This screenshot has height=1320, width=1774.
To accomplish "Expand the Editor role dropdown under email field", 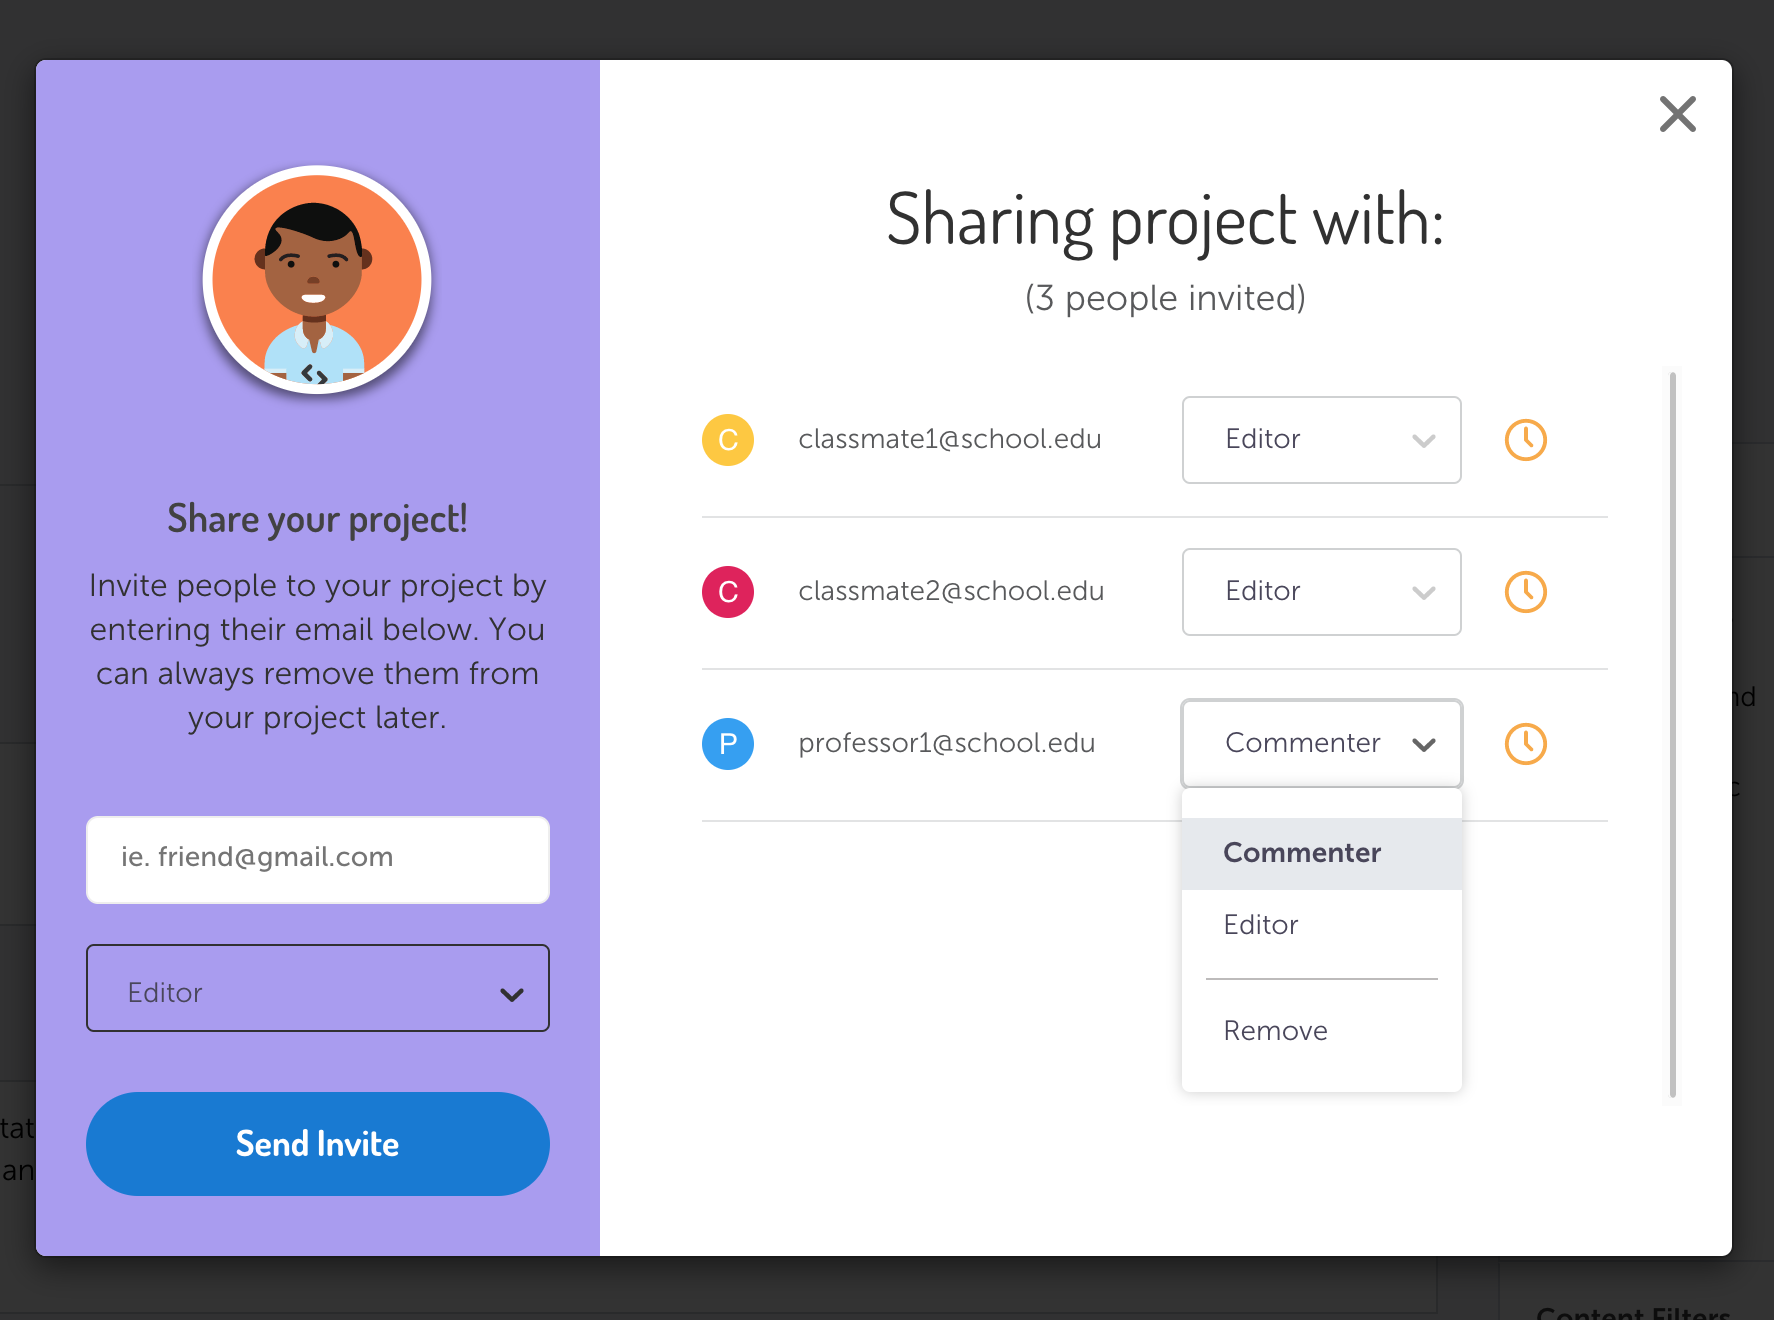I will point(317,988).
